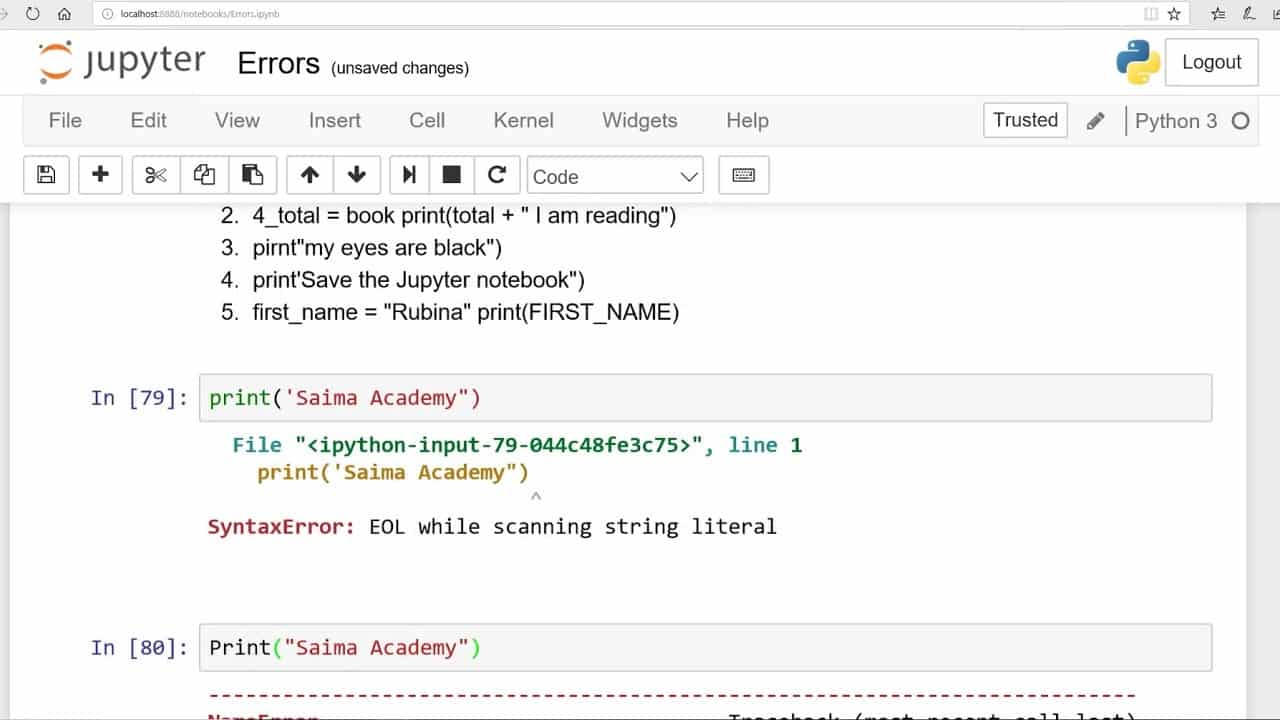Save notebook with the floppy disk icon
The image size is (1280, 720).
click(46, 175)
